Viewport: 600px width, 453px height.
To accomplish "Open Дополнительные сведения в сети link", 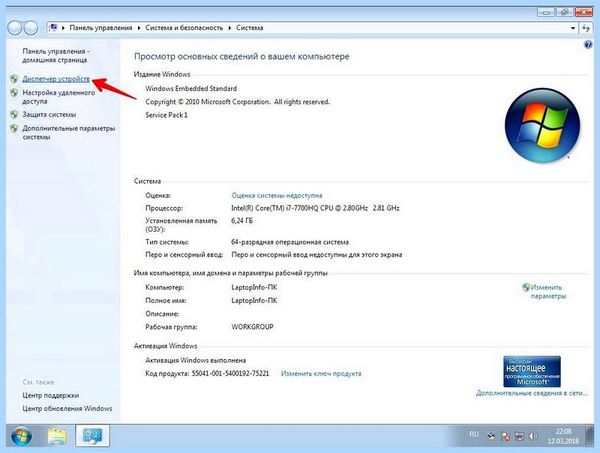I will pyautogui.click(x=532, y=393).
